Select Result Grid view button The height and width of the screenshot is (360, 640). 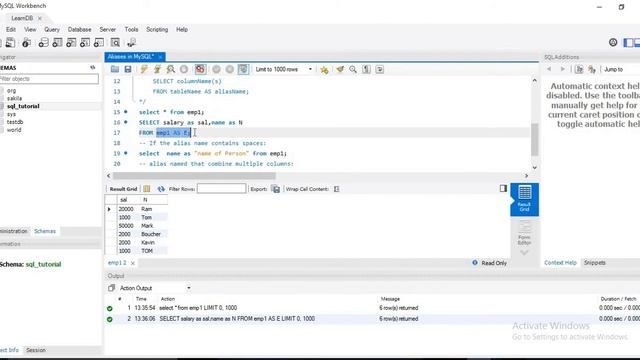524,199
